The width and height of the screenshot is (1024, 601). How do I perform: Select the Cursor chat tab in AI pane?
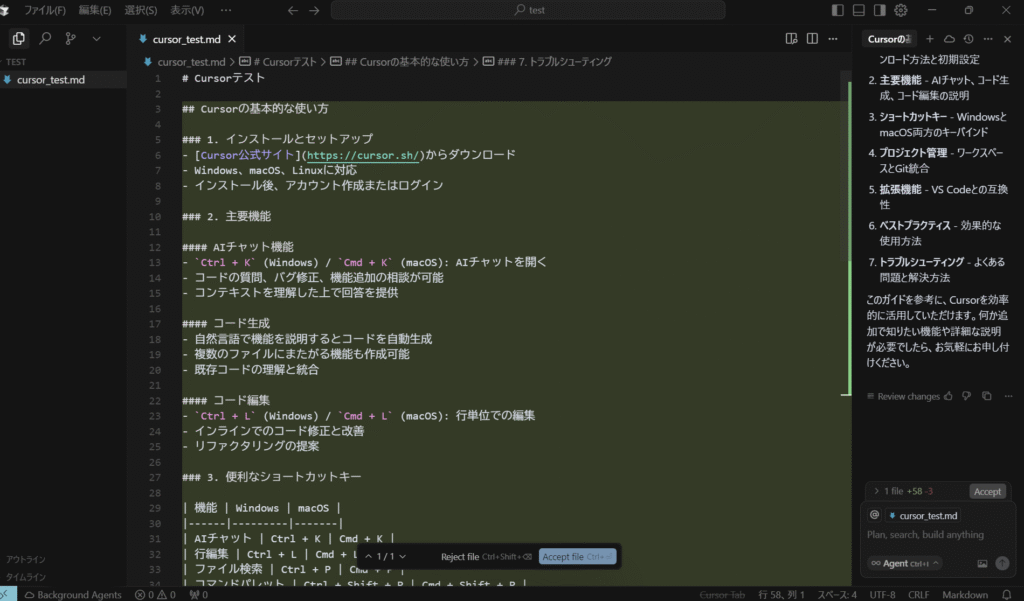point(889,39)
